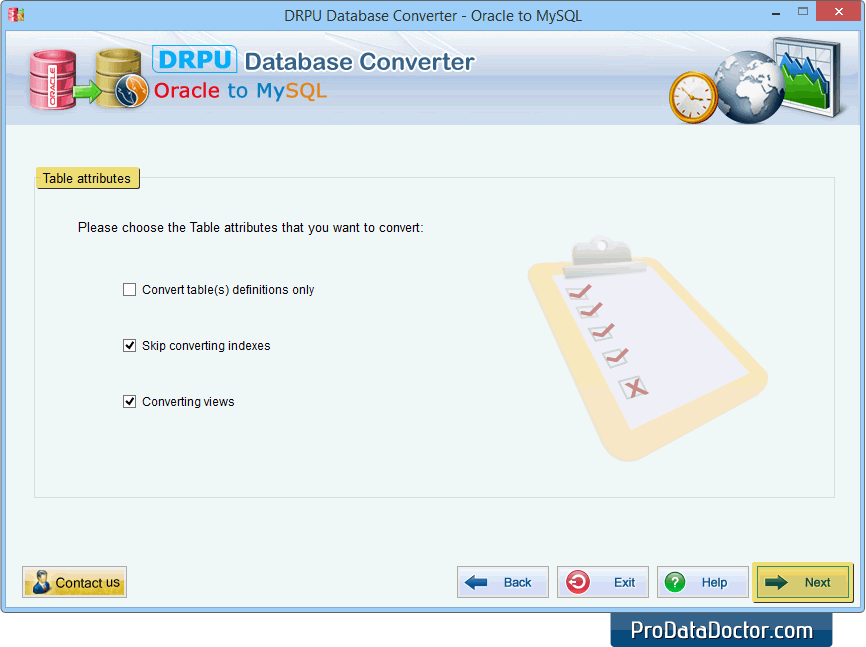This screenshot has width=866, height=647.
Task: Click 'Converting views' label text
Action: click(x=188, y=402)
